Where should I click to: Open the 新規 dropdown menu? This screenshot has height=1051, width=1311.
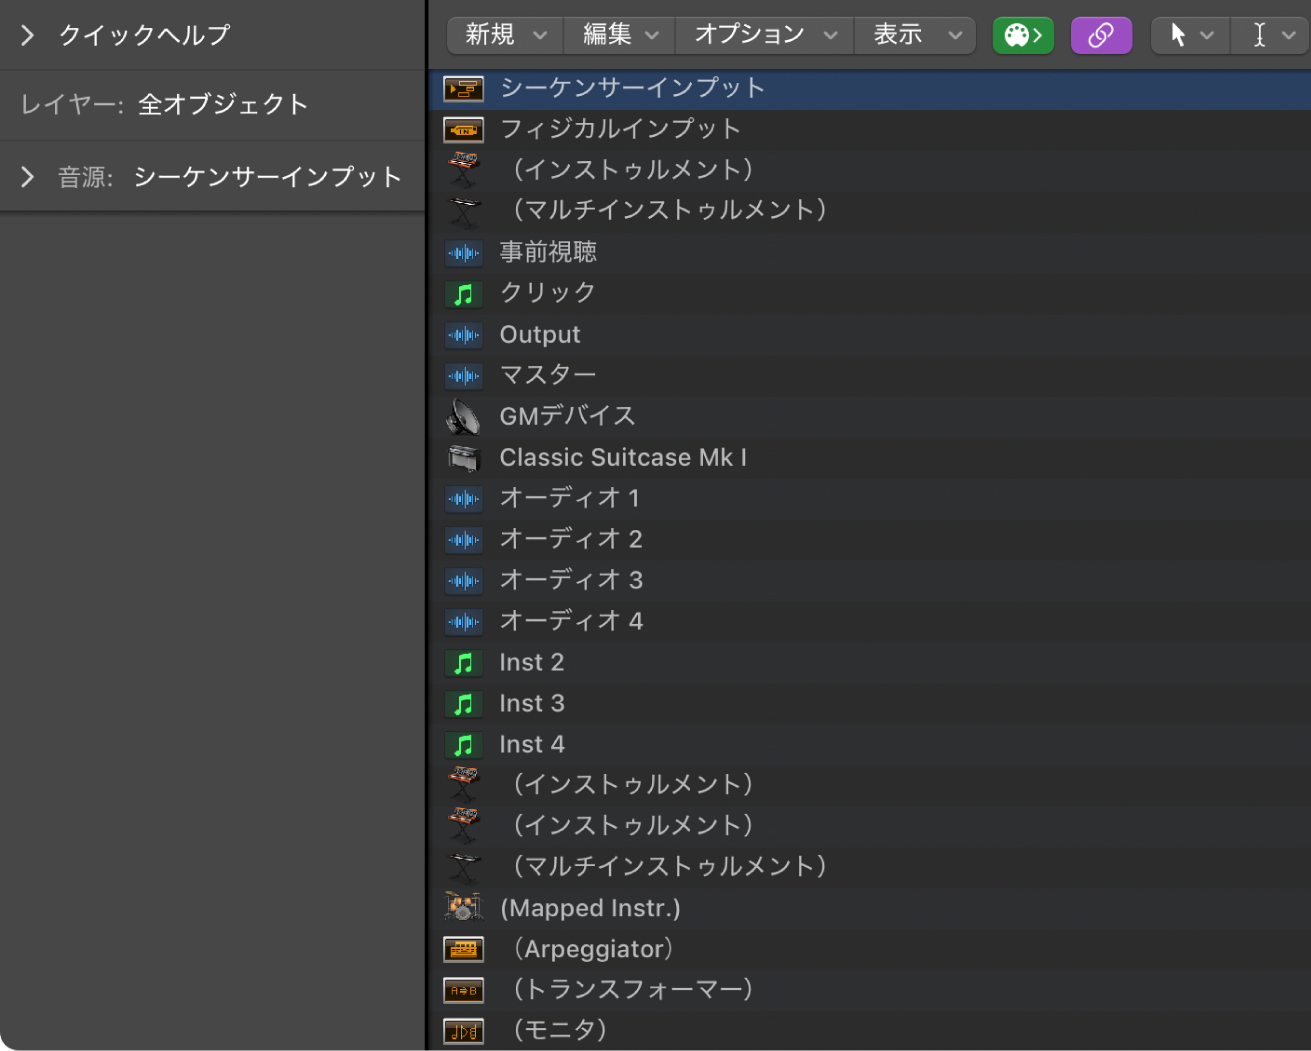[x=503, y=34]
